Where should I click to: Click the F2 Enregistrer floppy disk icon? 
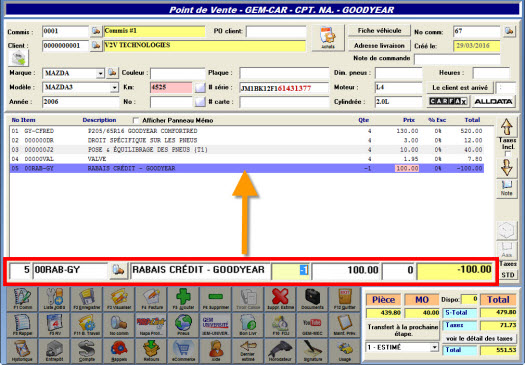coord(87,299)
